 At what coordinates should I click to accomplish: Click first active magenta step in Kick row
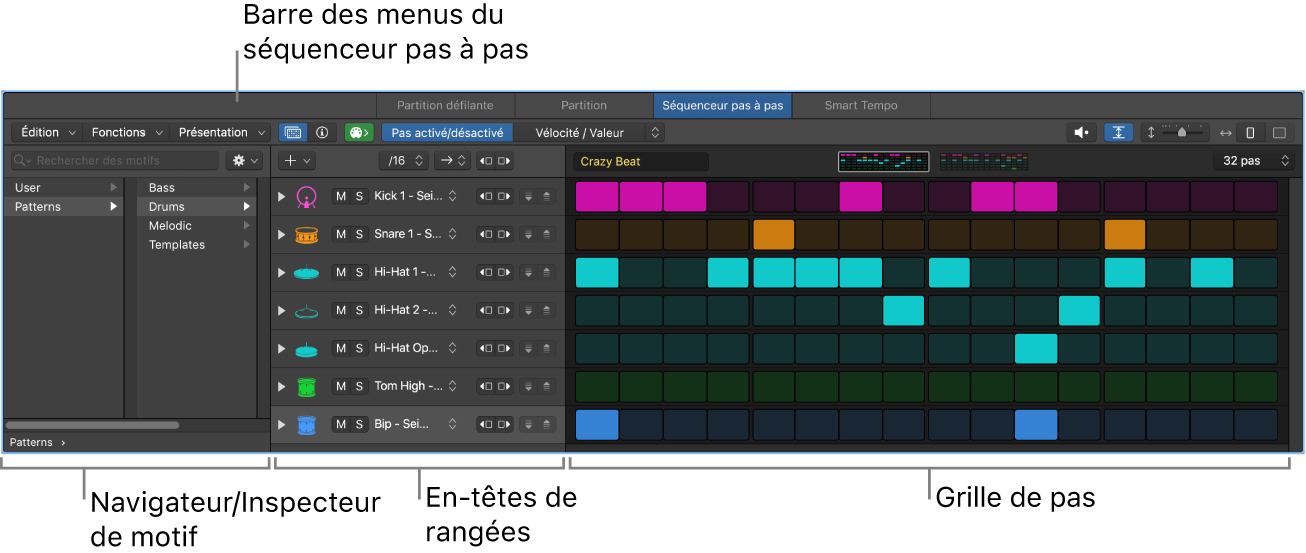coord(597,196)
